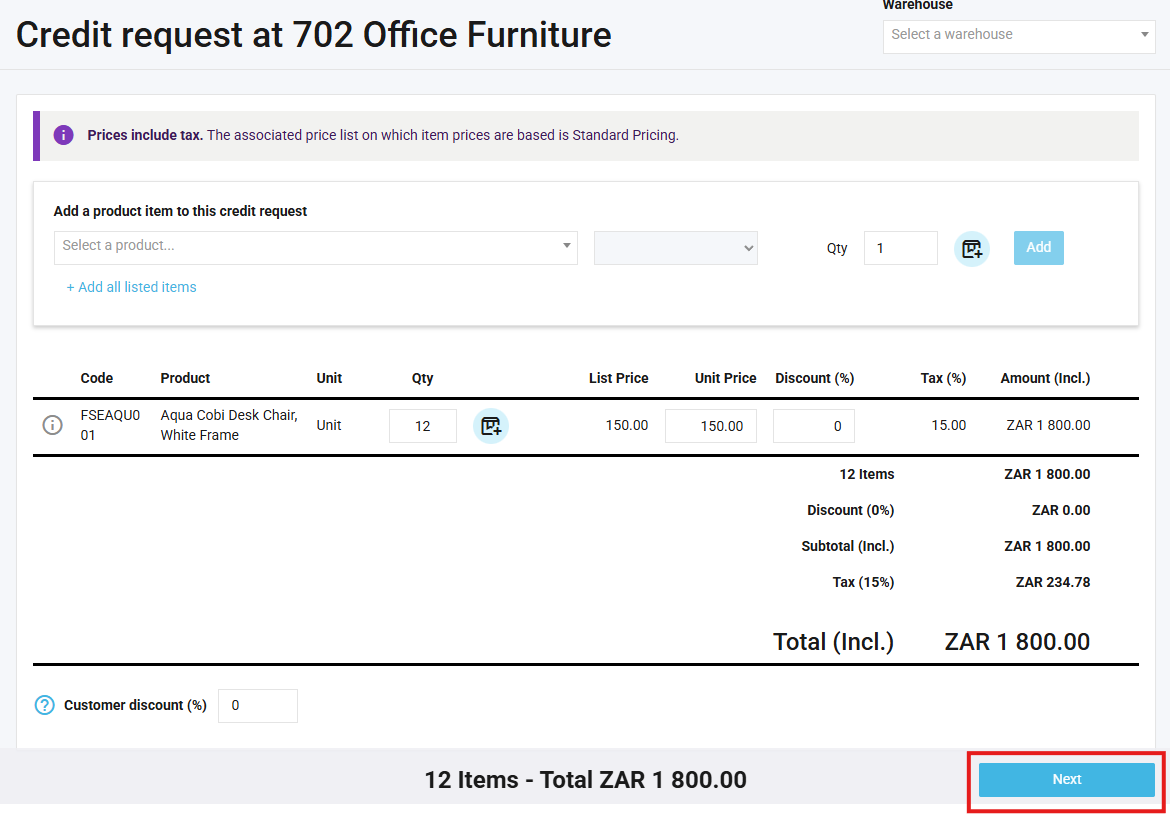Click the Add all listed items link

(131, 287)
